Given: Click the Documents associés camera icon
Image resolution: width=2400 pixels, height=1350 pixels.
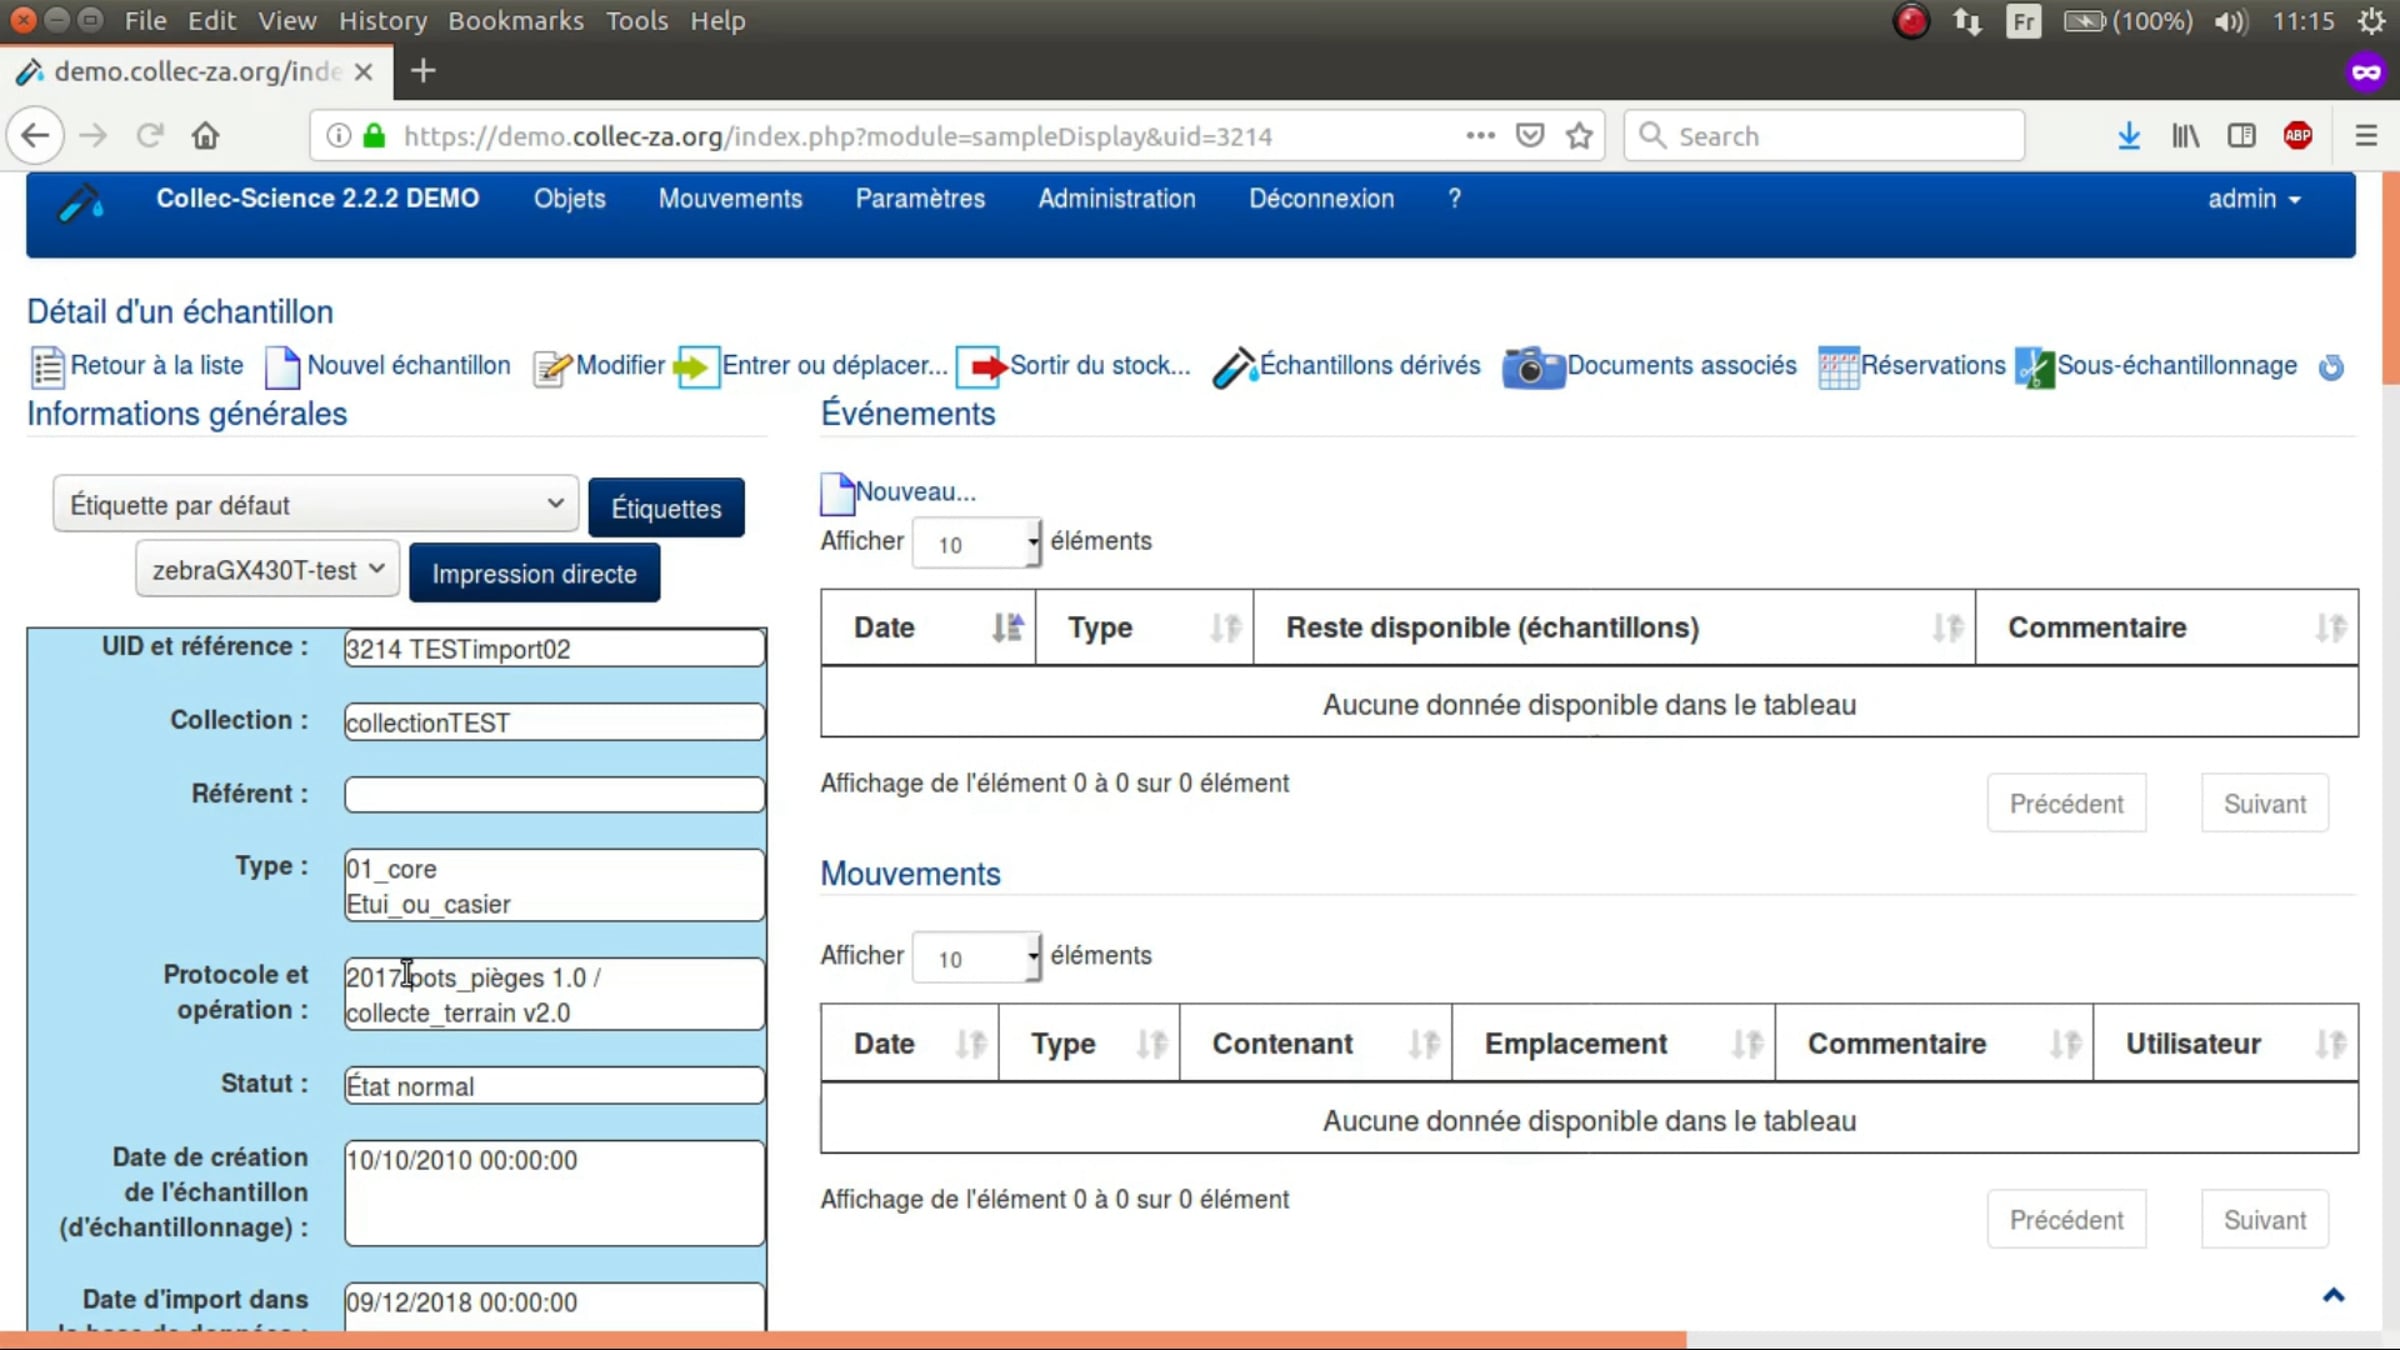Looking at the screenshot, I should (1532, 367).
